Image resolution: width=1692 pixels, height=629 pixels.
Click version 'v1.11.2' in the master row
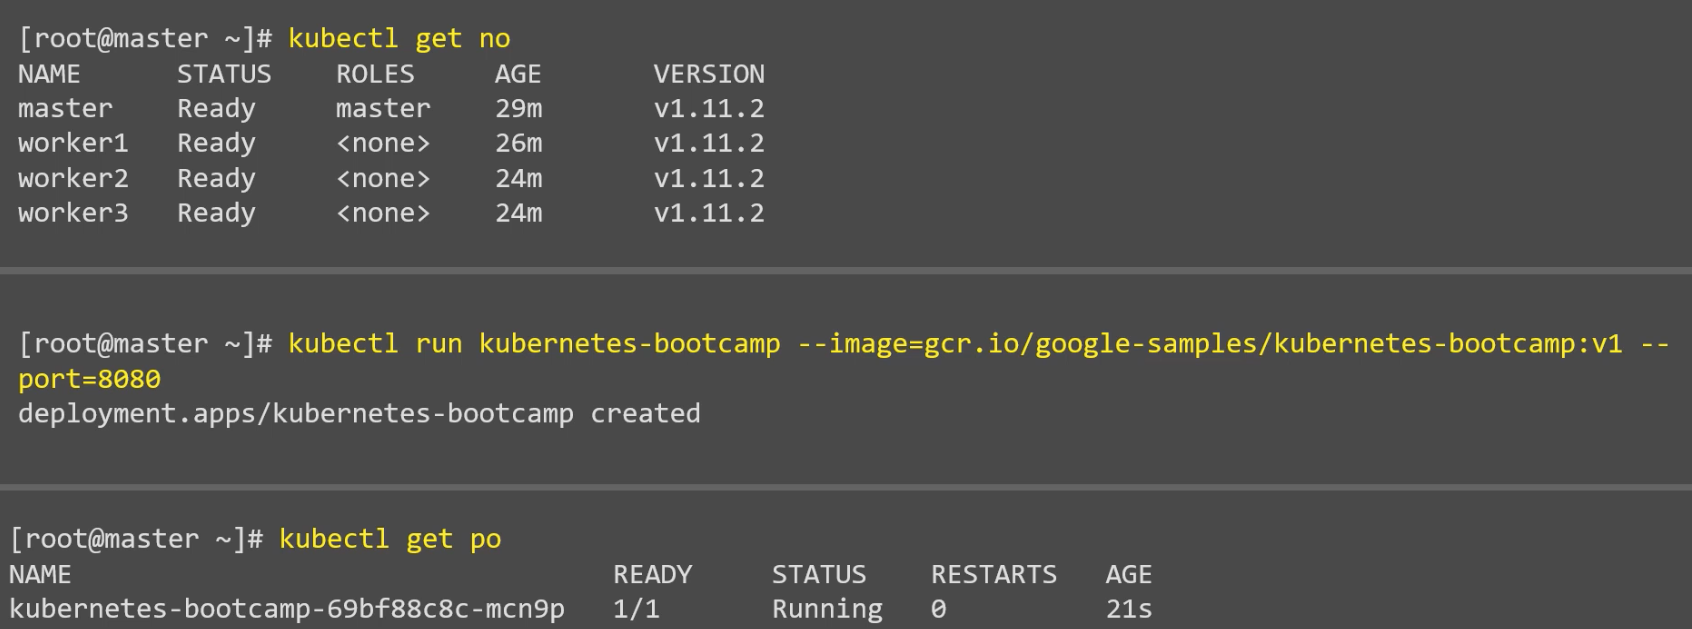(709, 108)
